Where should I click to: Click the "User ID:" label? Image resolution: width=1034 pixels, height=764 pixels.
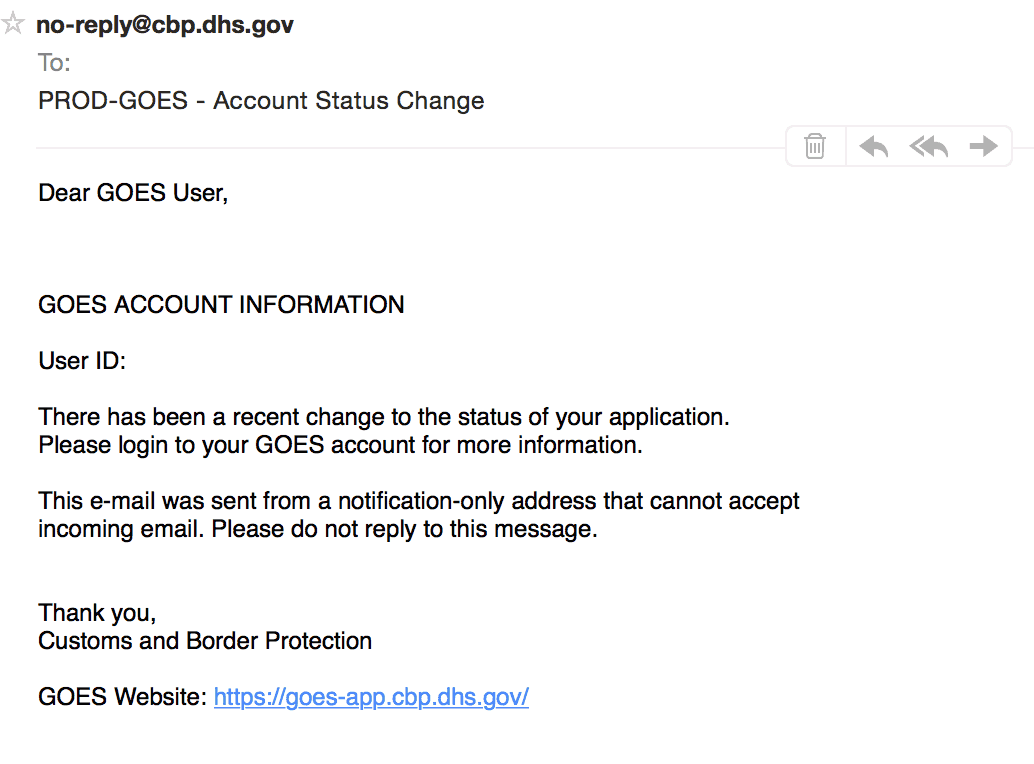tap(81, 362)
